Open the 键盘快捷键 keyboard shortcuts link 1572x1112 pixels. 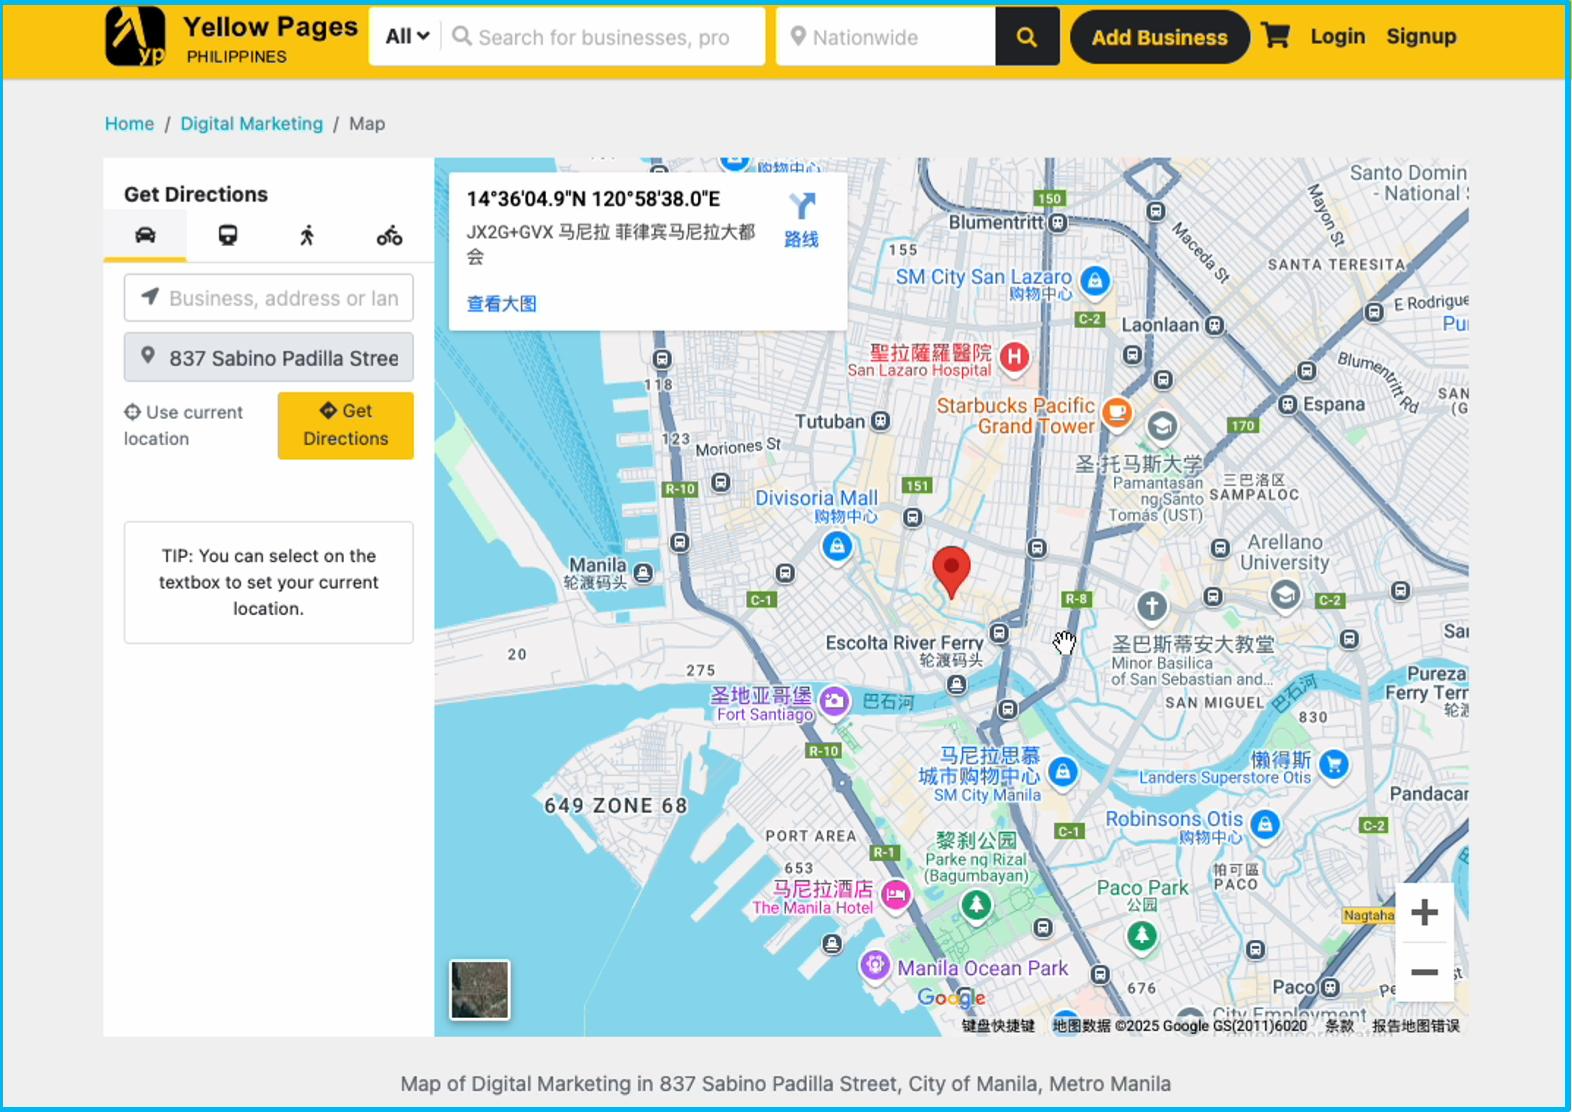pyautogui.click(x=998, y=1026)
